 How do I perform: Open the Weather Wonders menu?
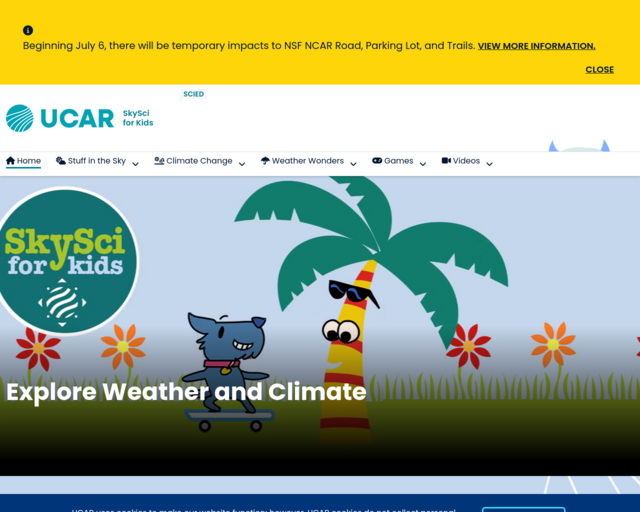tap(302, 161)
